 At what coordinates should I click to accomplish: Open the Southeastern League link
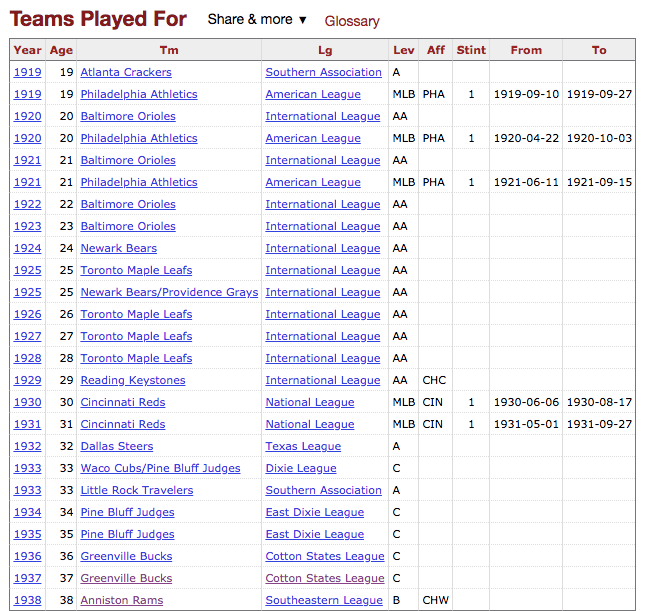(x=324, y=600)
